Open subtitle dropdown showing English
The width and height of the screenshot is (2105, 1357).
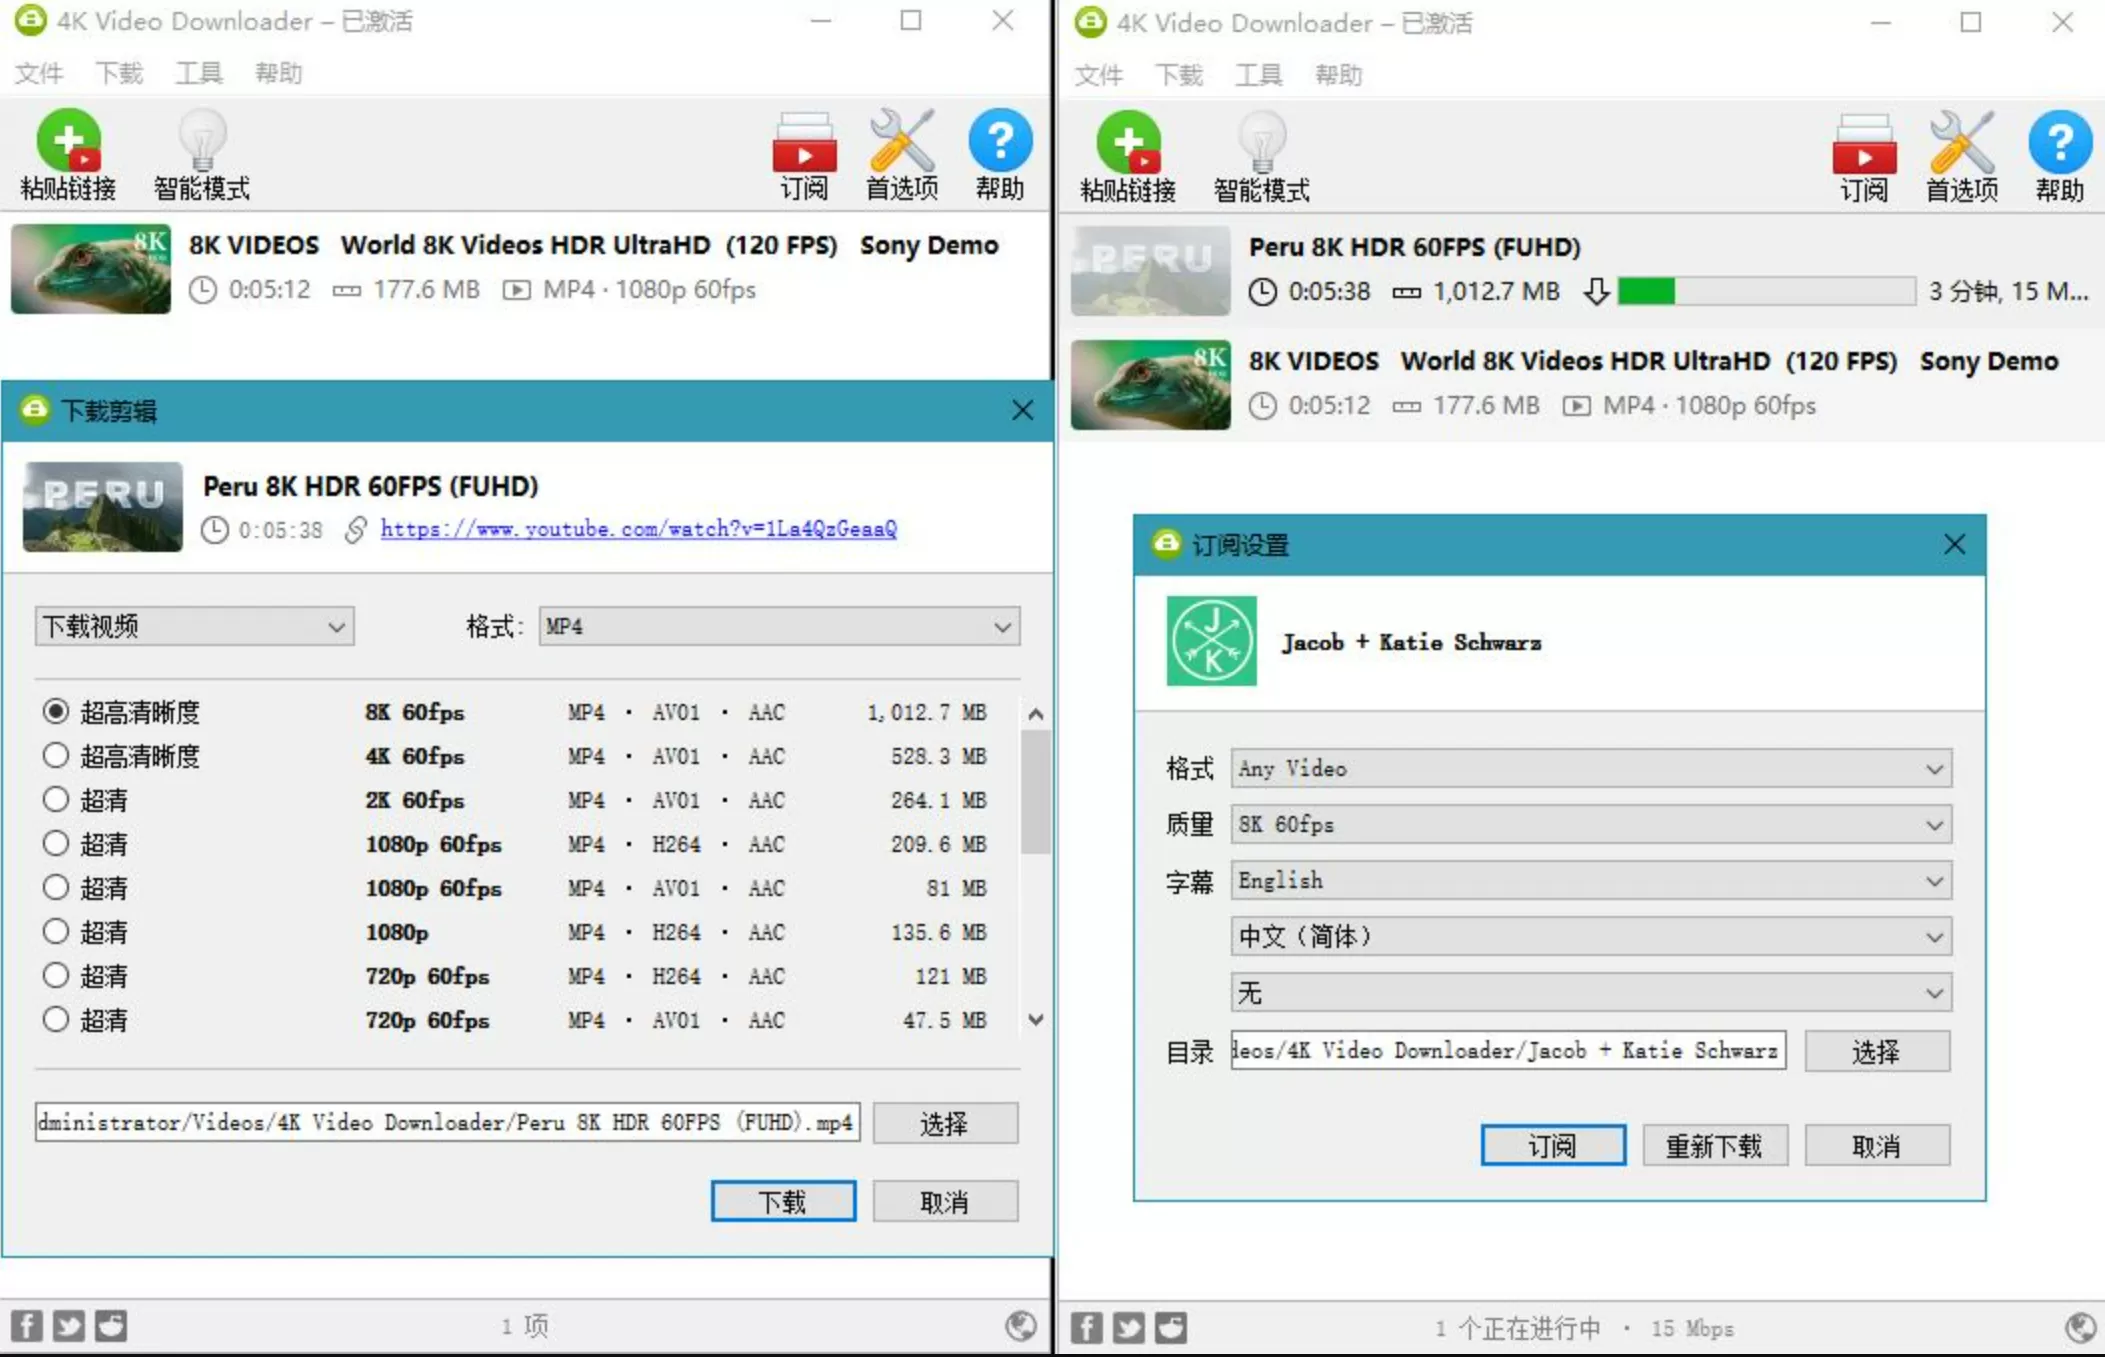(x=1590, y=881)
